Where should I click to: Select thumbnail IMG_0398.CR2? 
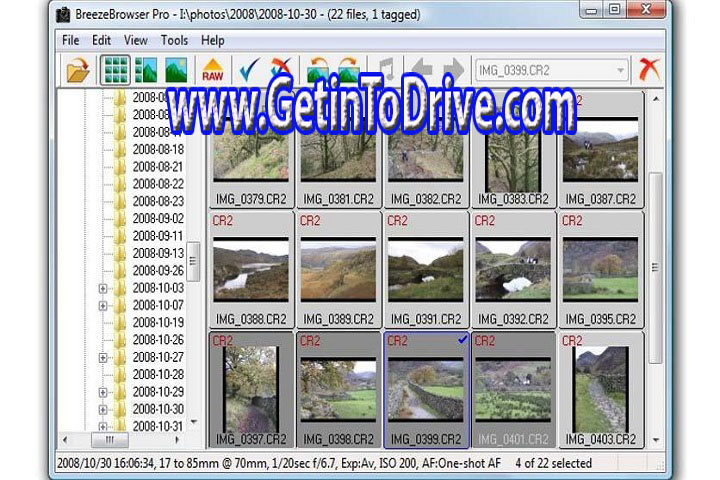[x=338, y=390]
